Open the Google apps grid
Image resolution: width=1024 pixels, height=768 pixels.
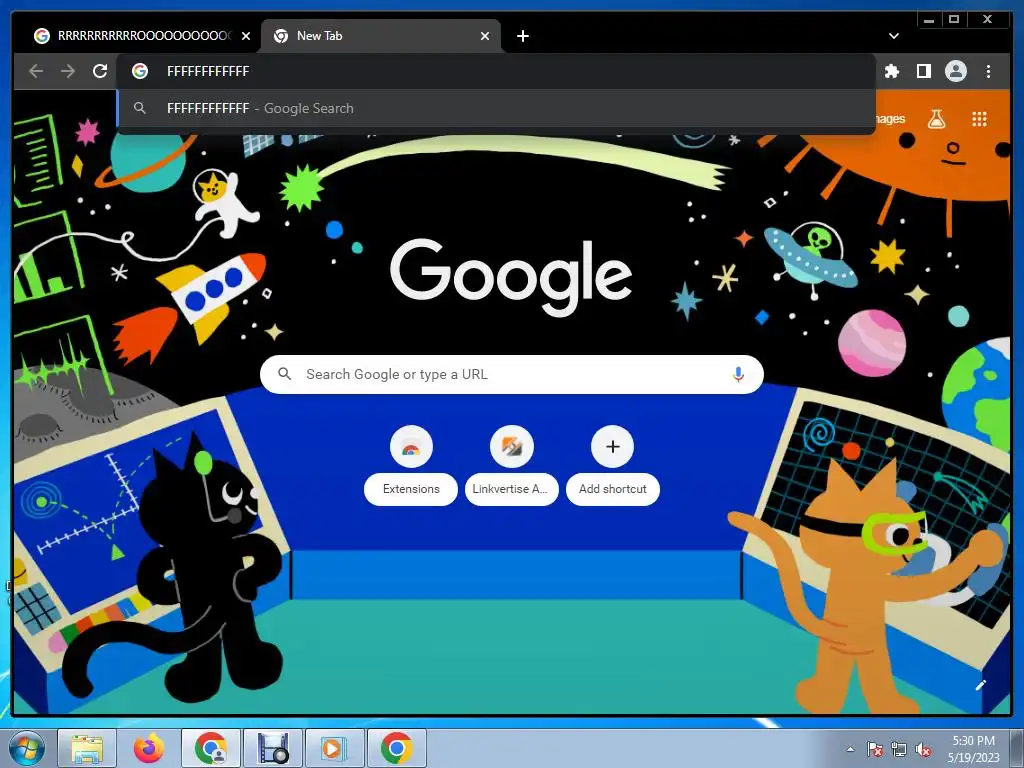pos(979,119)
